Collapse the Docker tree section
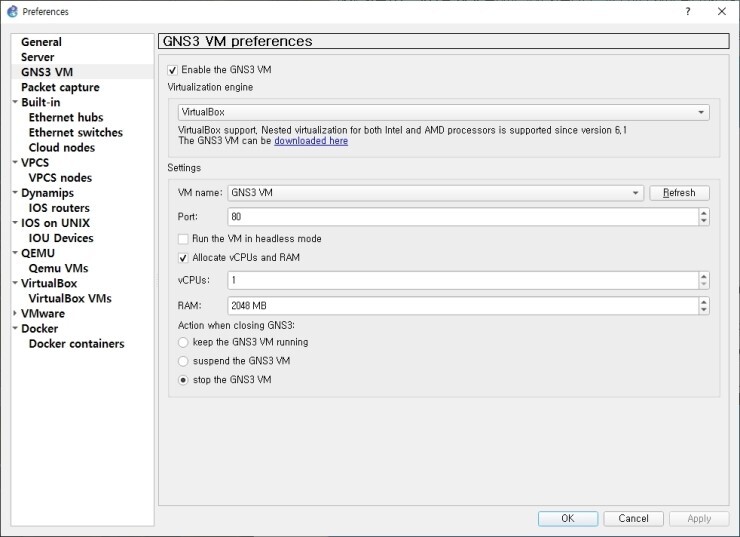This screenshot has height=537, width=740. (15, 328)
